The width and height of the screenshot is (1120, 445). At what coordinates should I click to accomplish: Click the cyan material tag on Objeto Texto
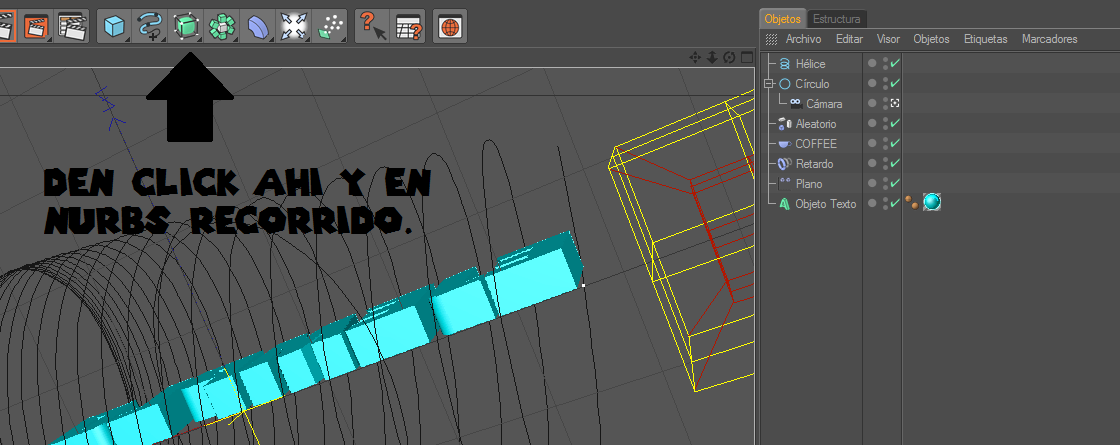coord(932,203)
